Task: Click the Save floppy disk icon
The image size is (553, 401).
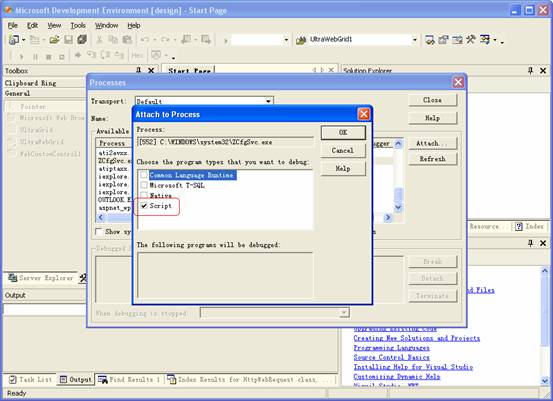Action: click(x=68, y=40)
